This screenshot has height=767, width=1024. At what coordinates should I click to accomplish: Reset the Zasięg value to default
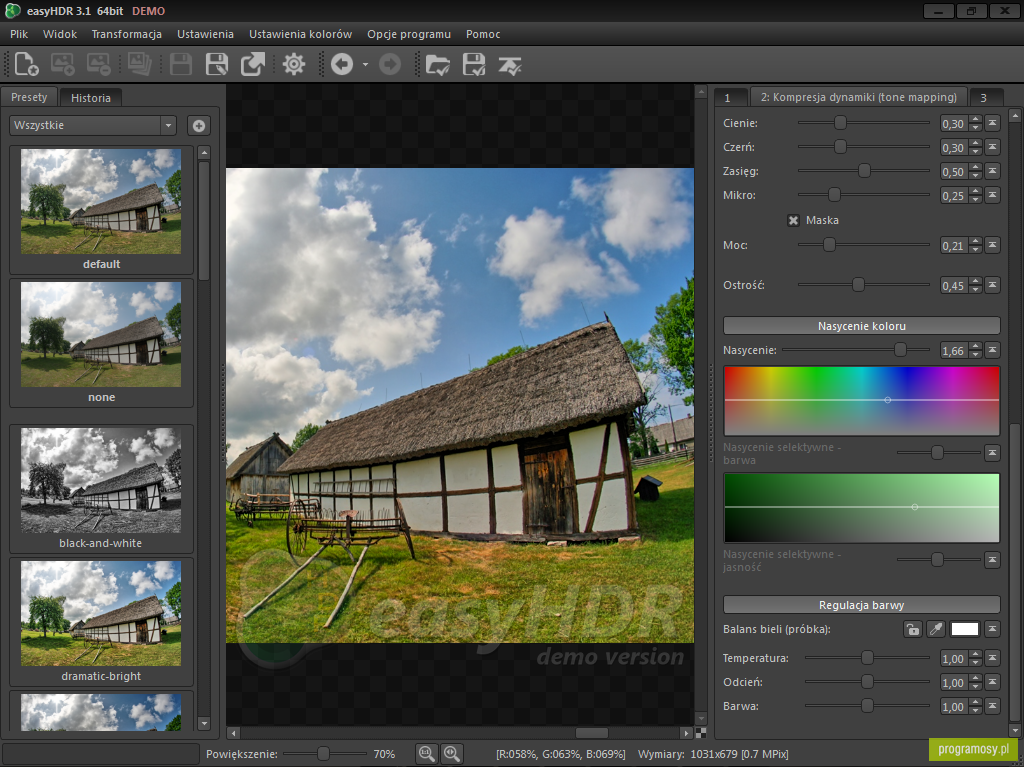point(992,171)
